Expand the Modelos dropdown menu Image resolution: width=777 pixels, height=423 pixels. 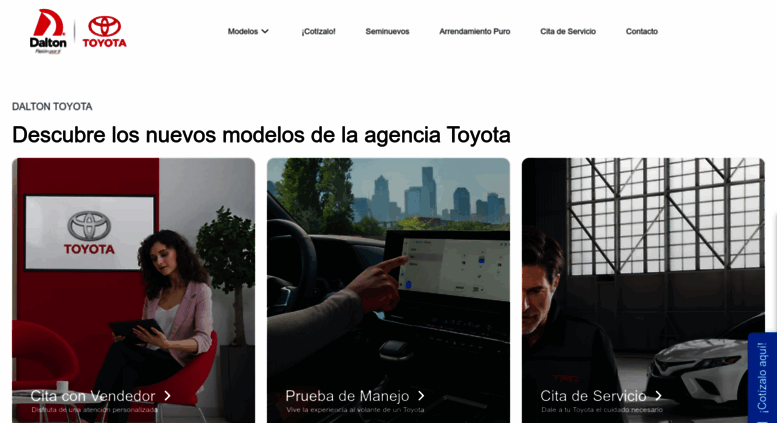248,31
